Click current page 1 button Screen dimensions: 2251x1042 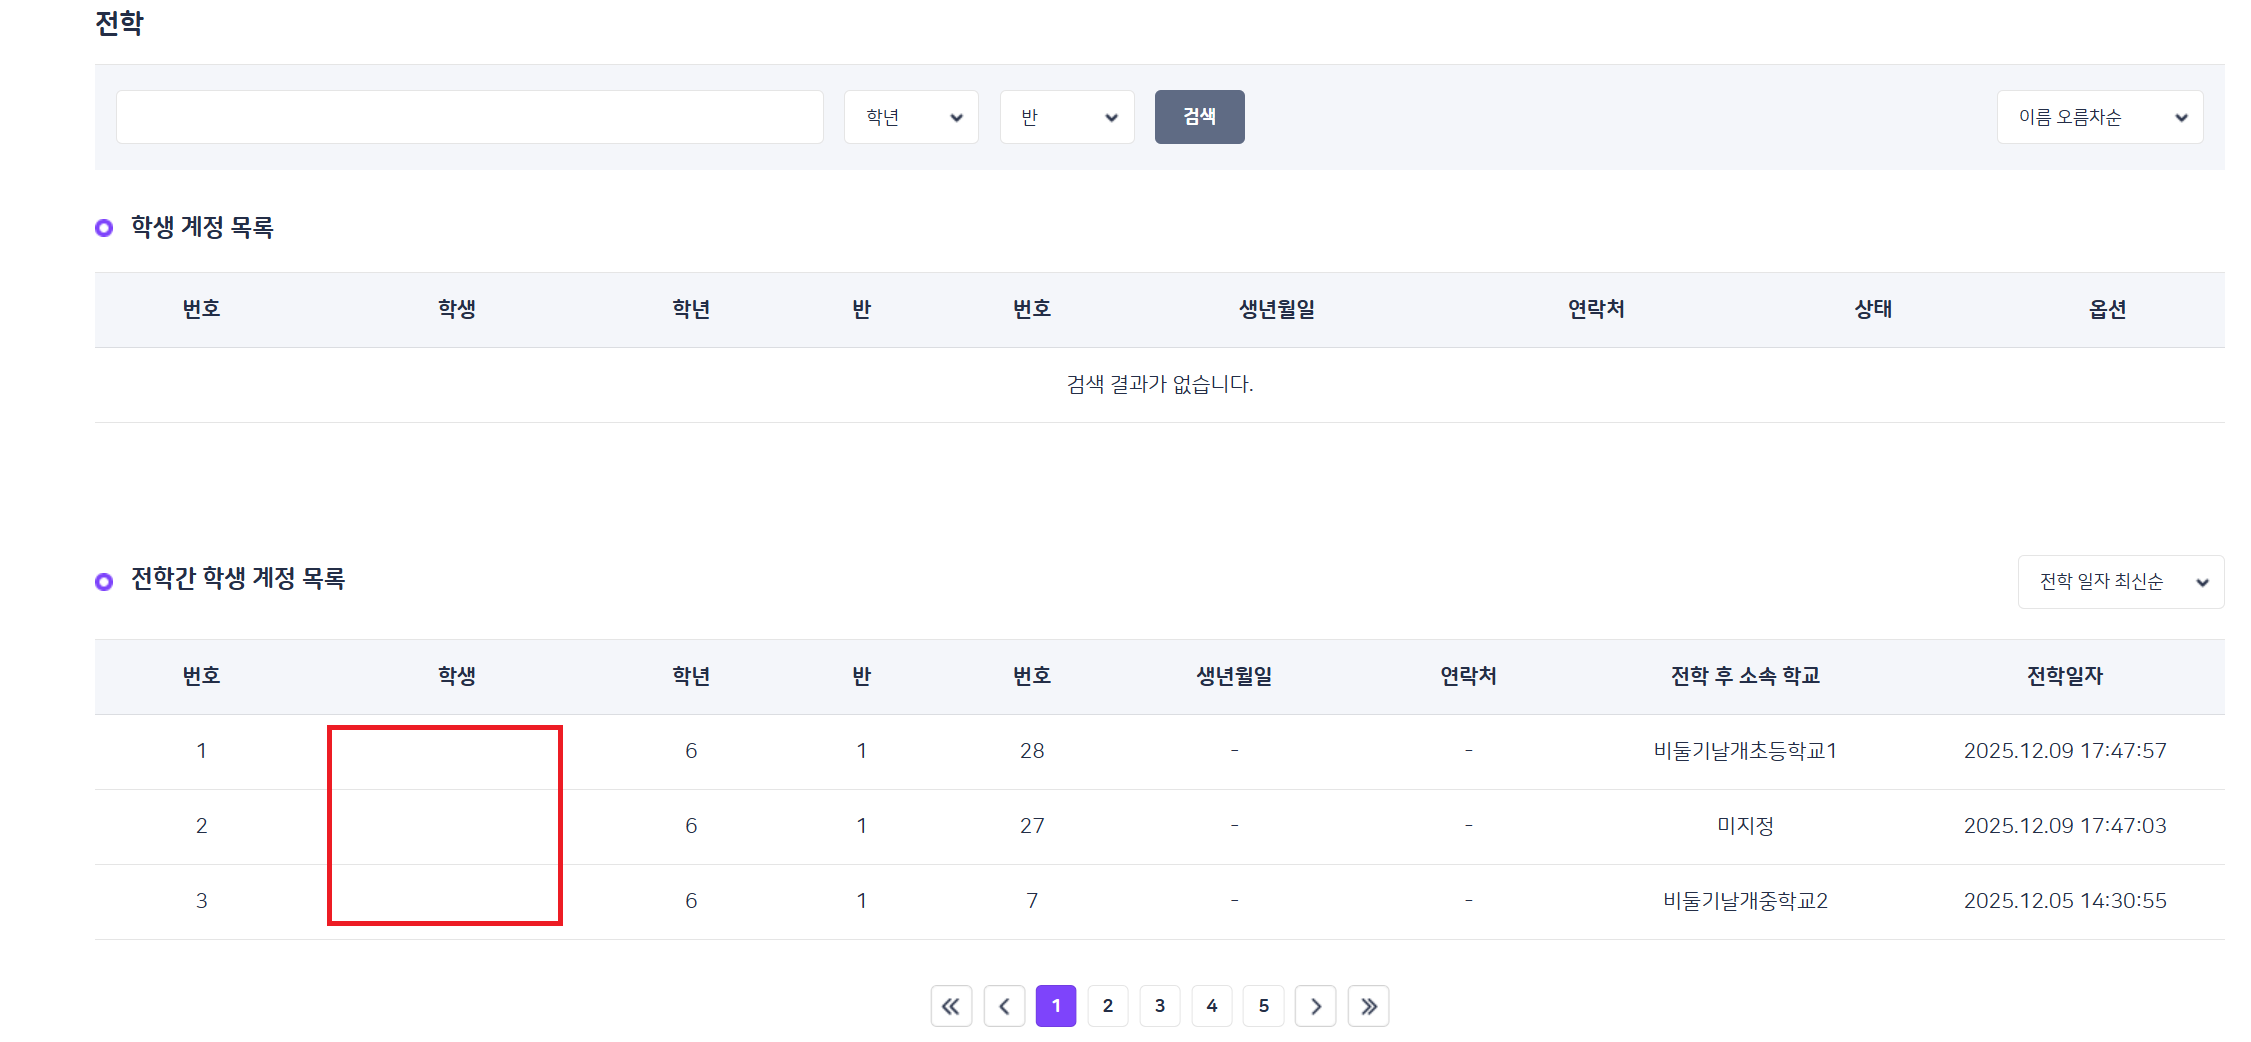(1056, 1006)
